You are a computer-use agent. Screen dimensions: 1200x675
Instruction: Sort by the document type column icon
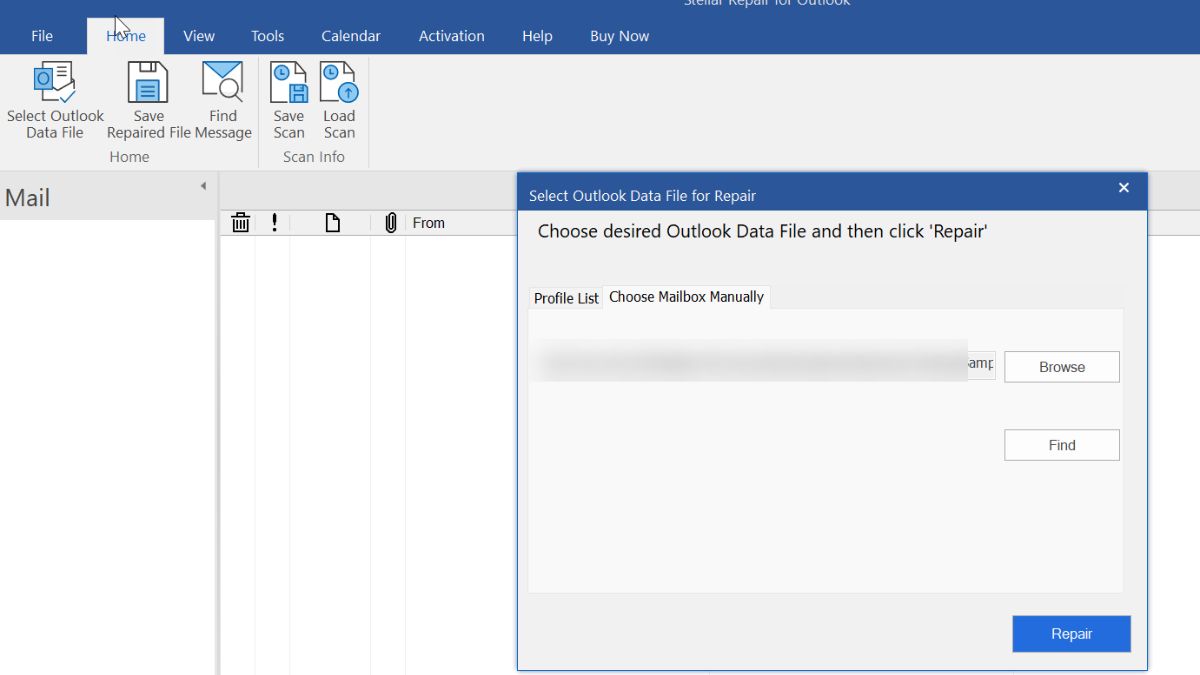pos(333,223)
